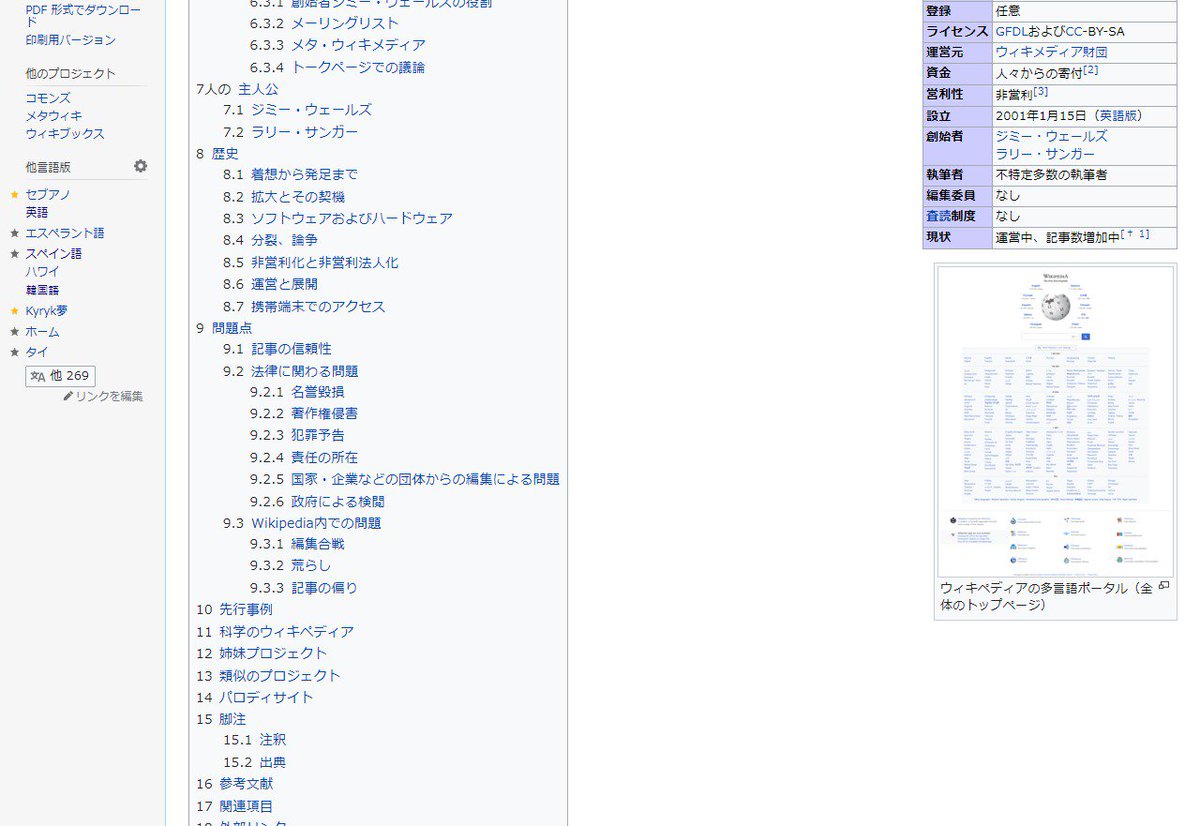The height and width of the screenshot is (826, 1200).
Task: Jump to 15.1 注釈 in contents
Action: pos(254,740)
